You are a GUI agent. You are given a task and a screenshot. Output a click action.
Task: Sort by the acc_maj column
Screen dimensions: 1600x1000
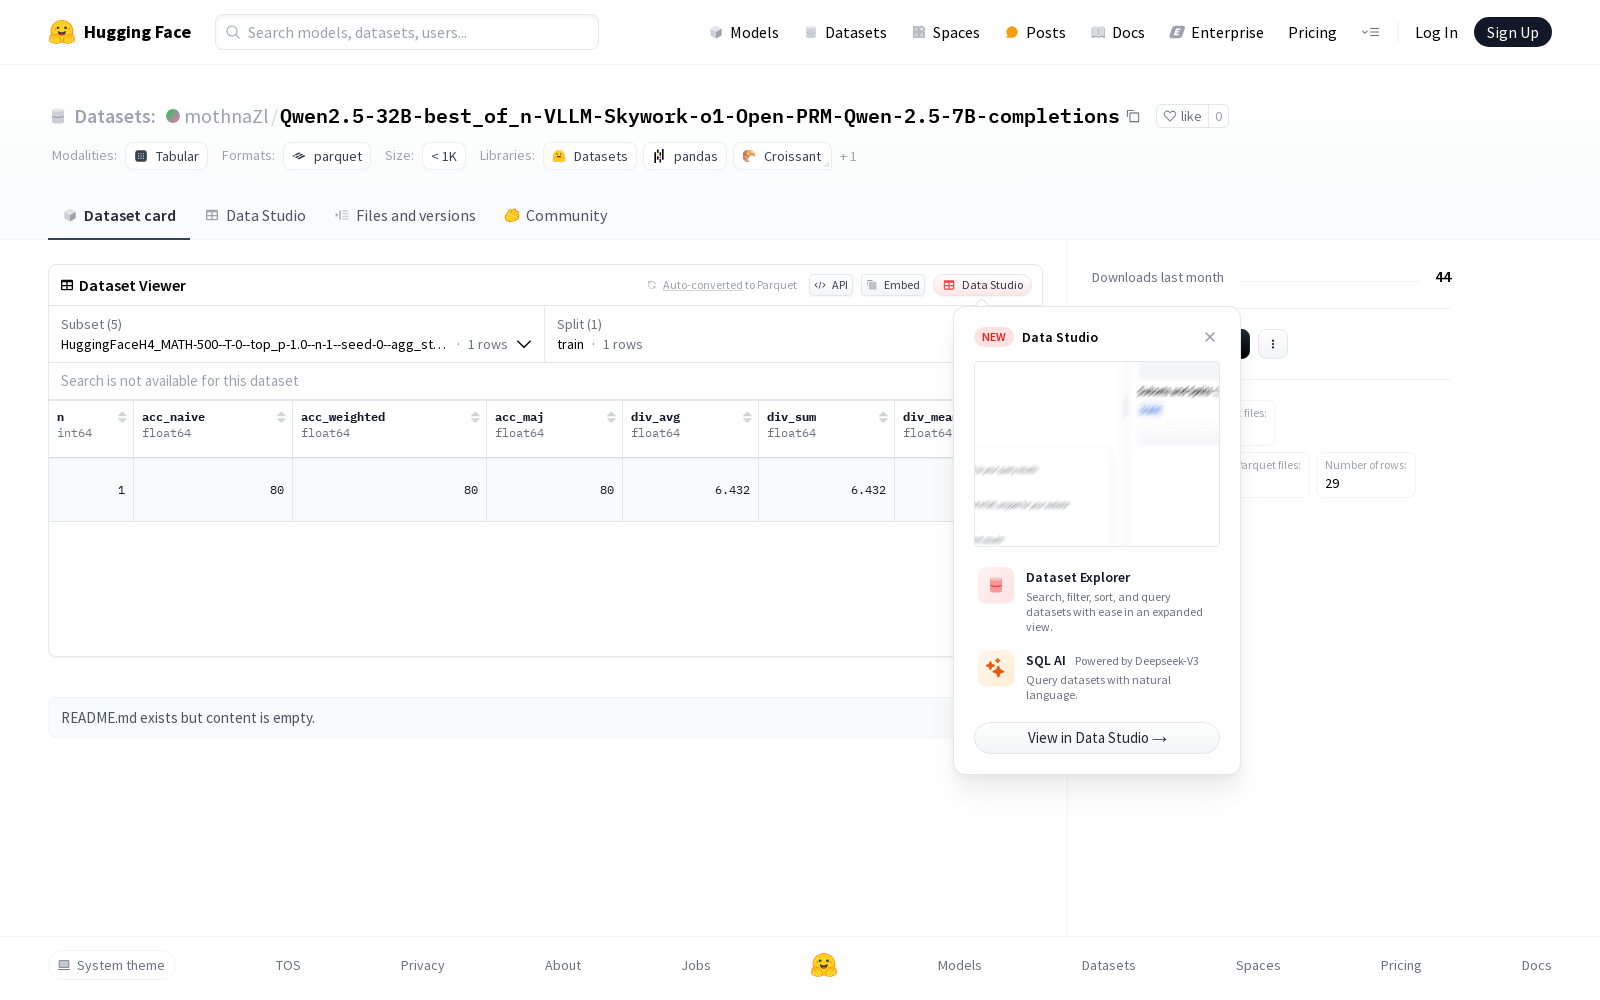611,417
